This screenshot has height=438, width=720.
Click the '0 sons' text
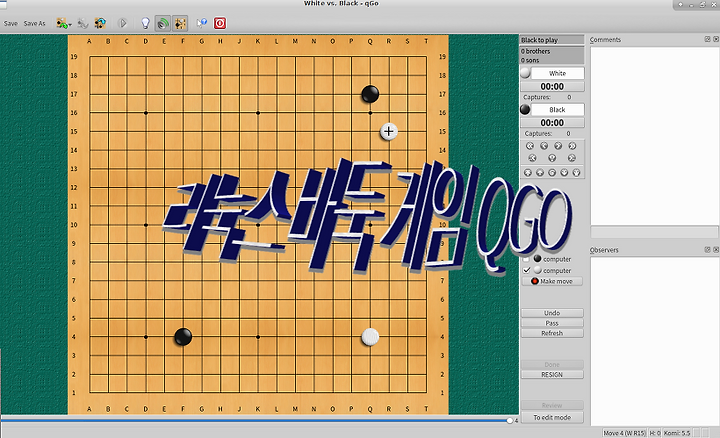pyautogui.click(x=530, y=60)
